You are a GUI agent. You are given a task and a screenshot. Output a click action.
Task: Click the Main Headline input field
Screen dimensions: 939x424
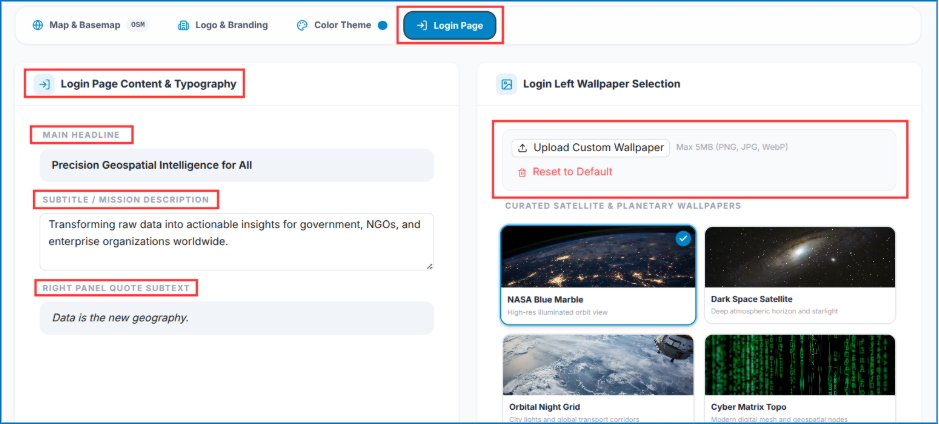click(x=237, y=165)
